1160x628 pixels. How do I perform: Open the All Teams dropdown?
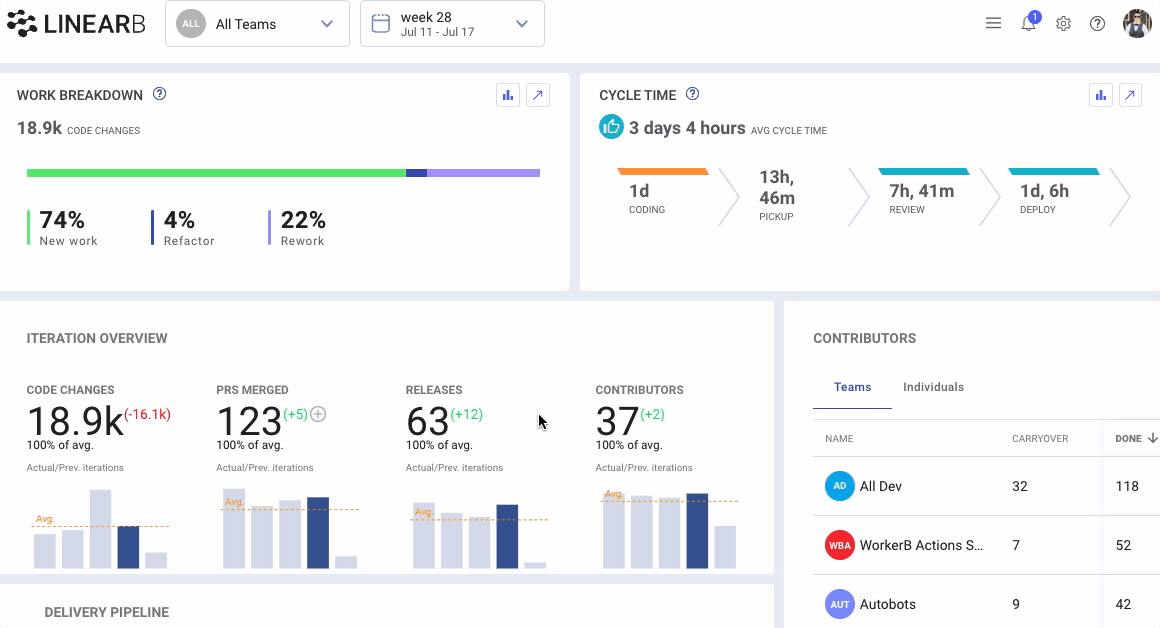[257, 24]
